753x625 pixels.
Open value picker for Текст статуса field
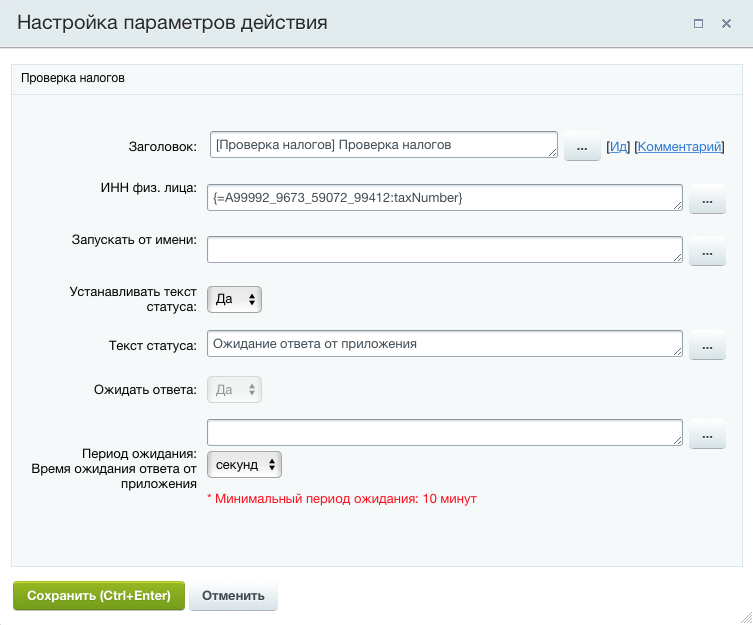tap(707, 346)
